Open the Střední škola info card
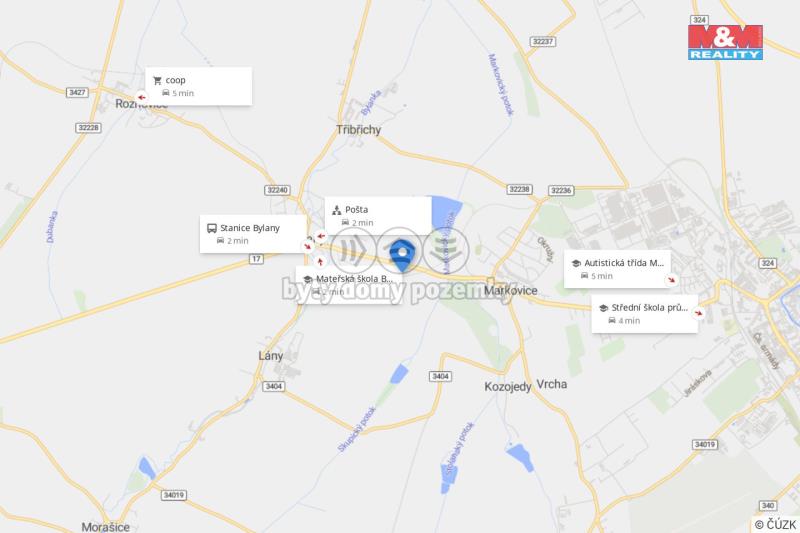 [x=645, y=314]
